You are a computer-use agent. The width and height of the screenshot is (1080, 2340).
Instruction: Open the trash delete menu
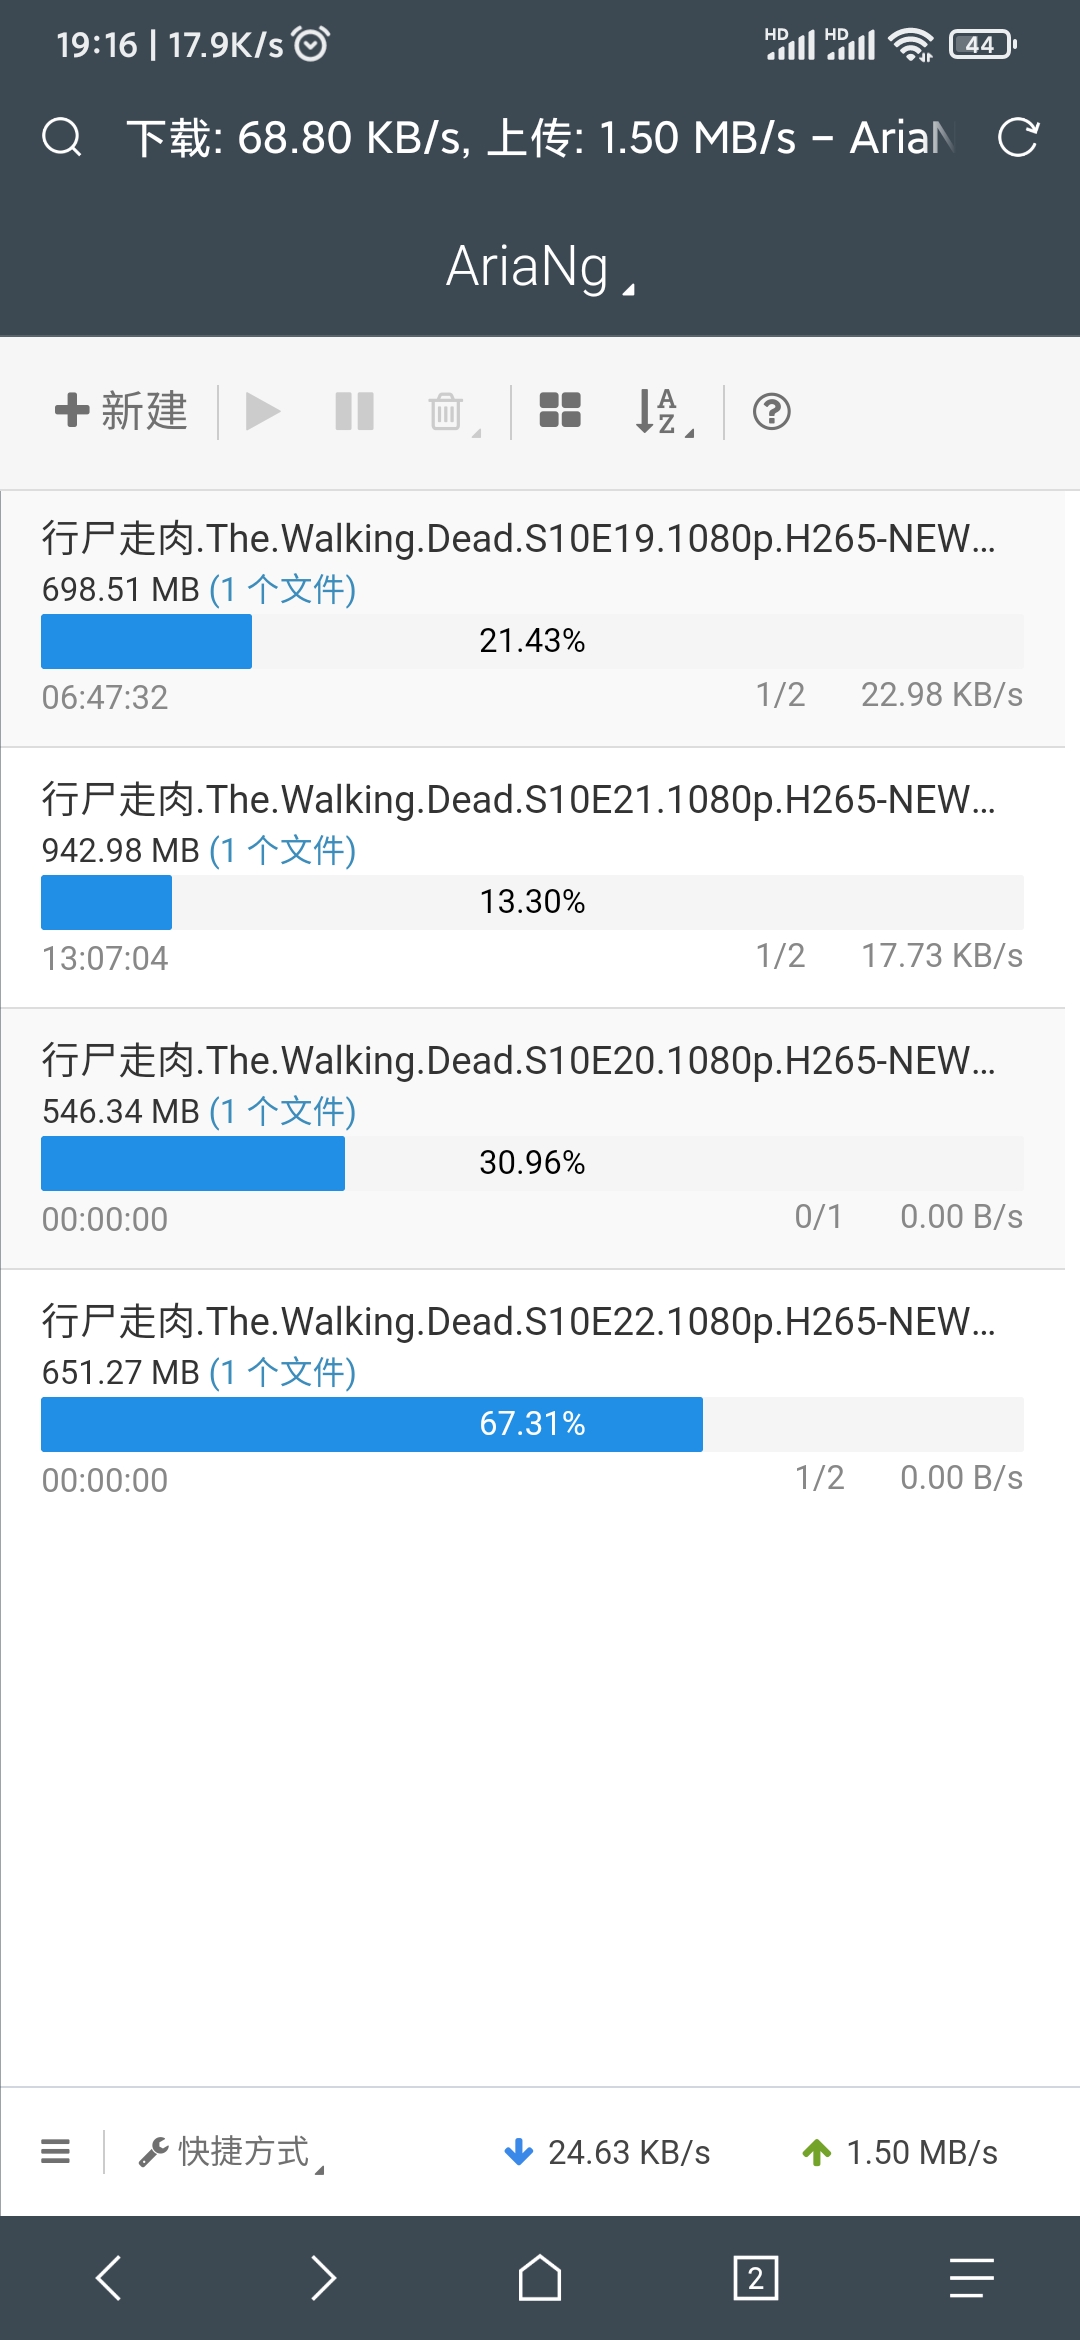(x=452, y=411)
